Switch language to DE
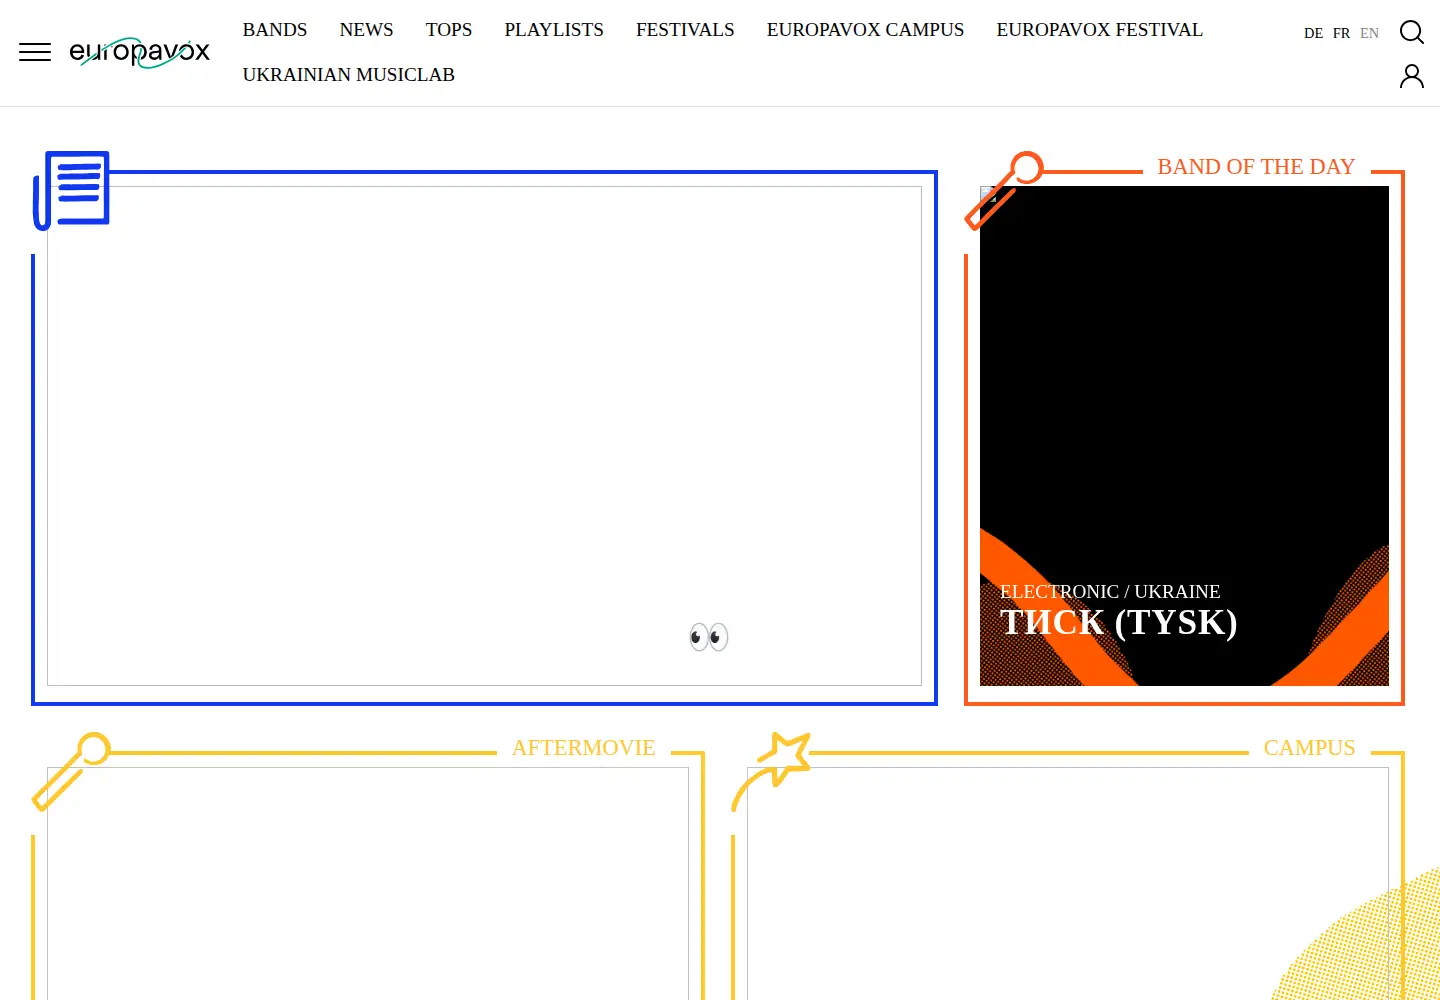The height and width of the screenshot is (1000, 1440). 1314,33
